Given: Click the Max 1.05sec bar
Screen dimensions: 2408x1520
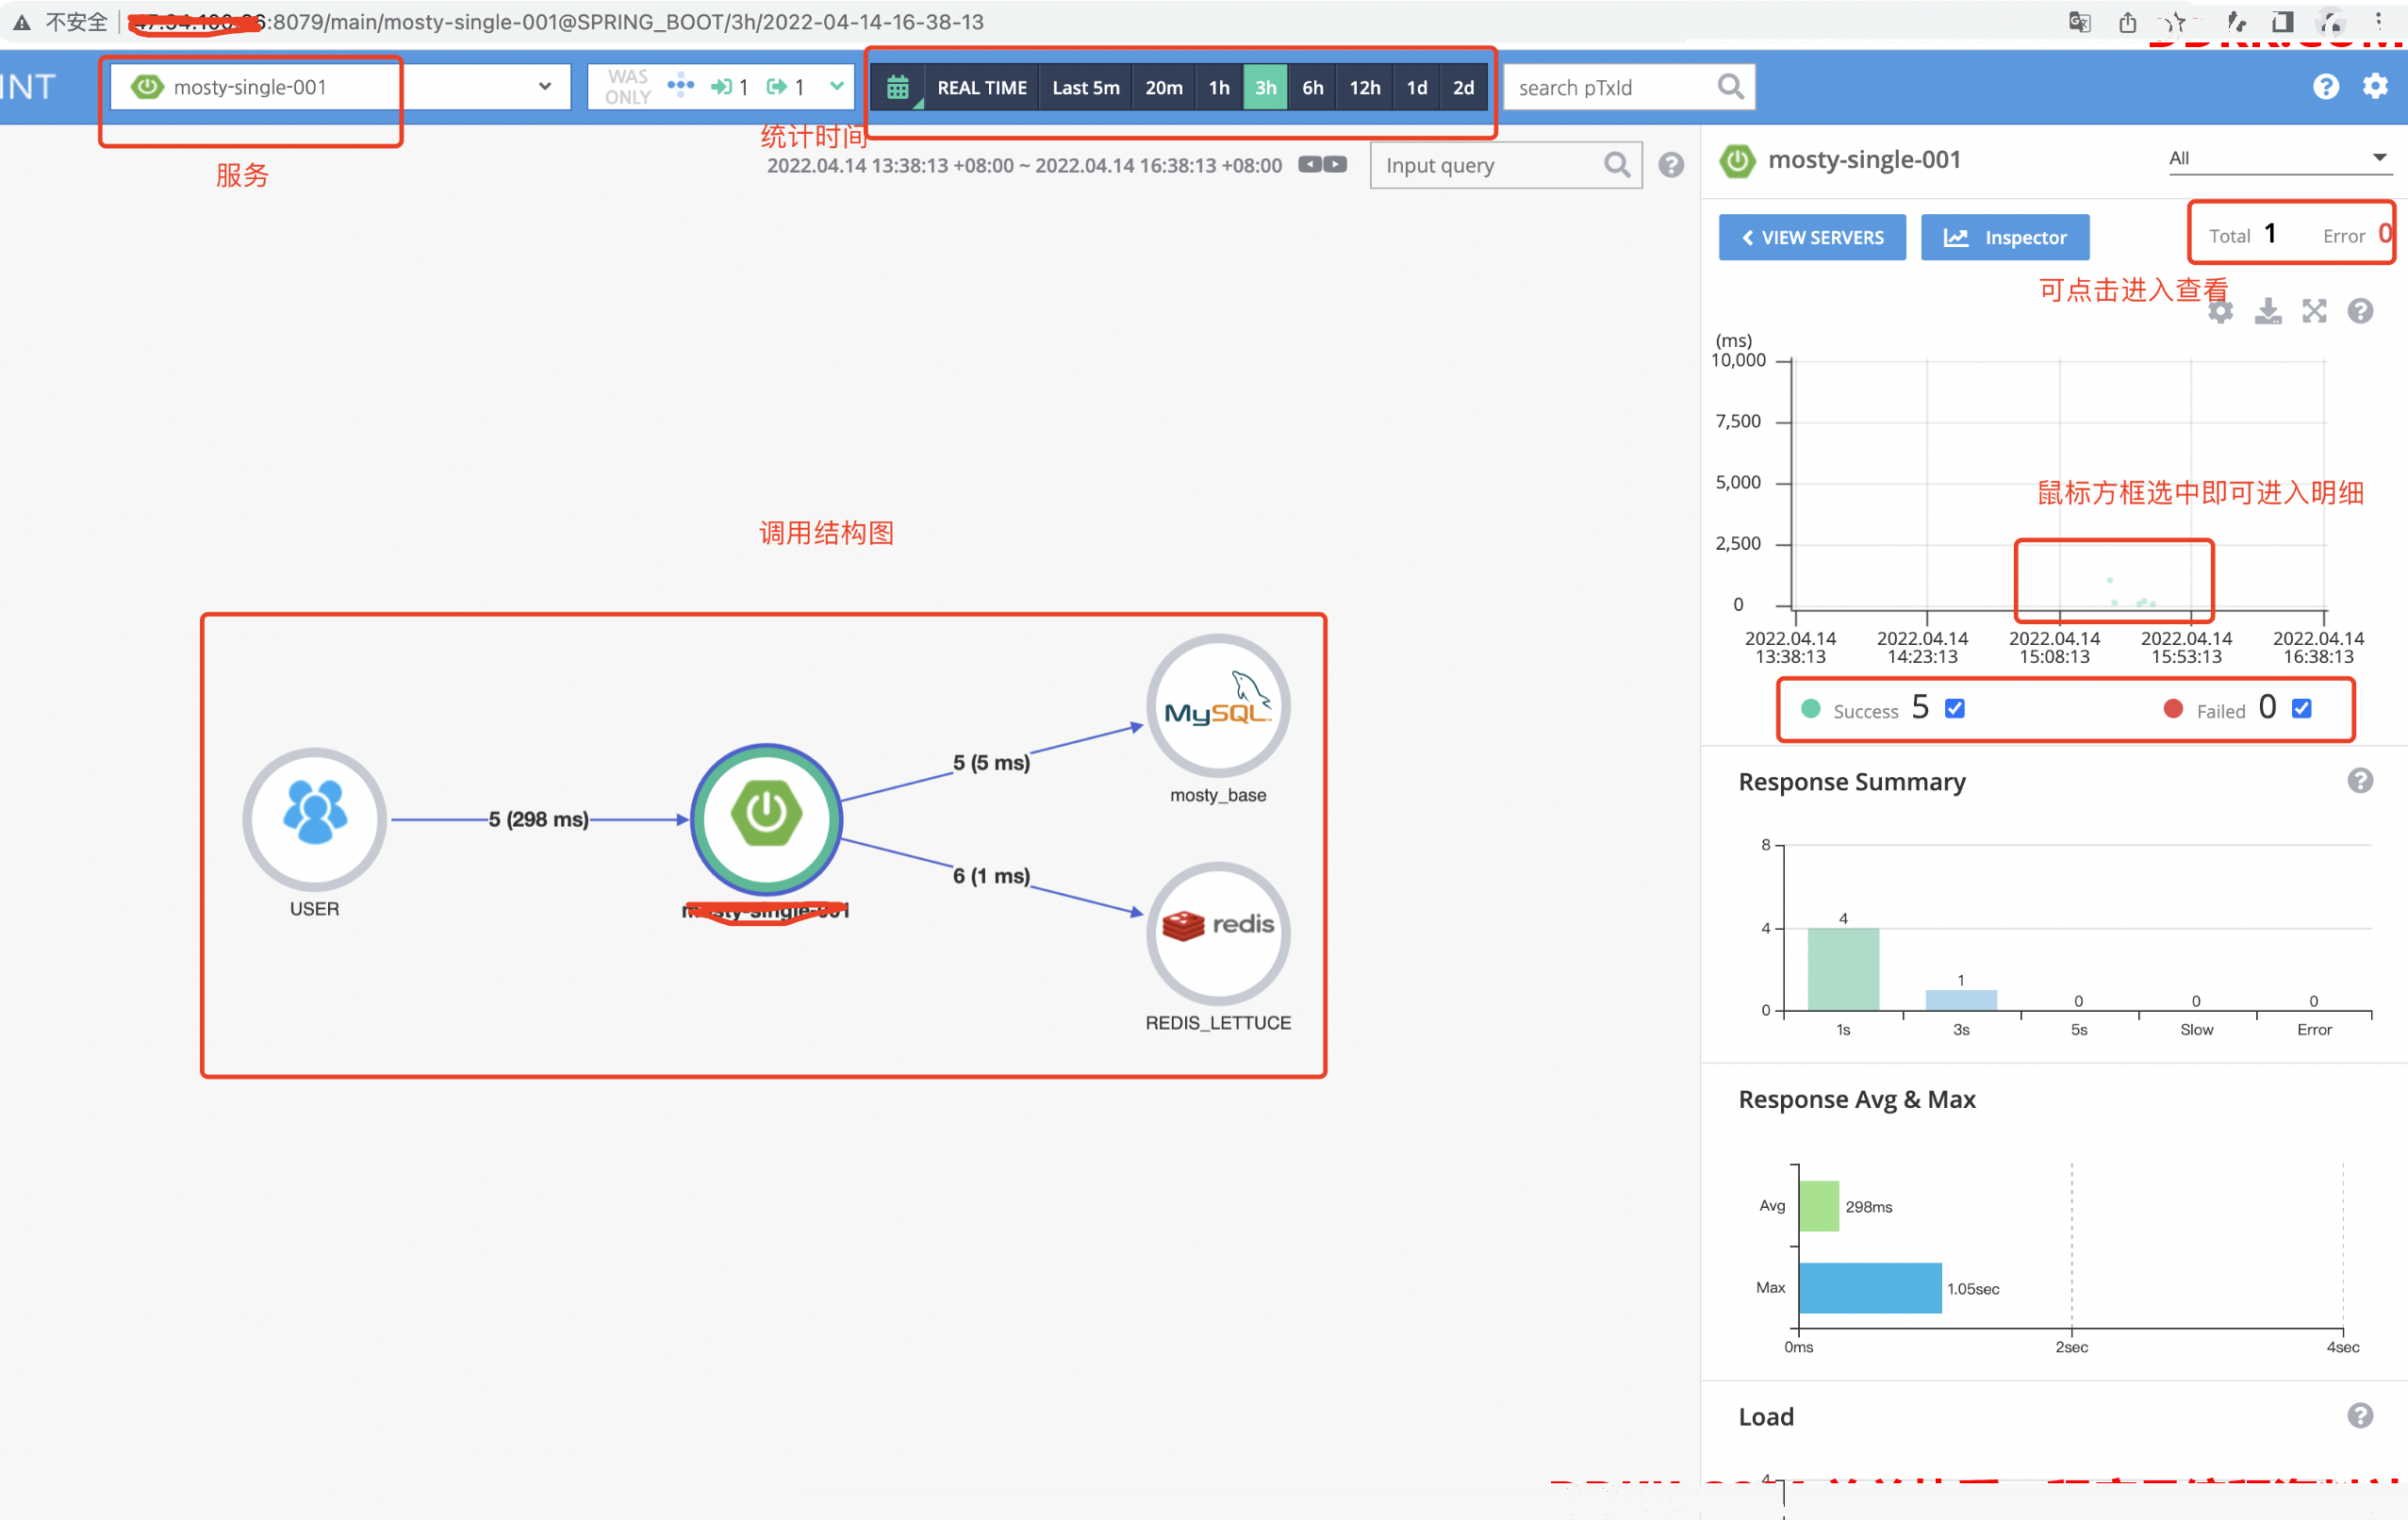Looking at the screenshot, I should [x=1870, y=1288].
